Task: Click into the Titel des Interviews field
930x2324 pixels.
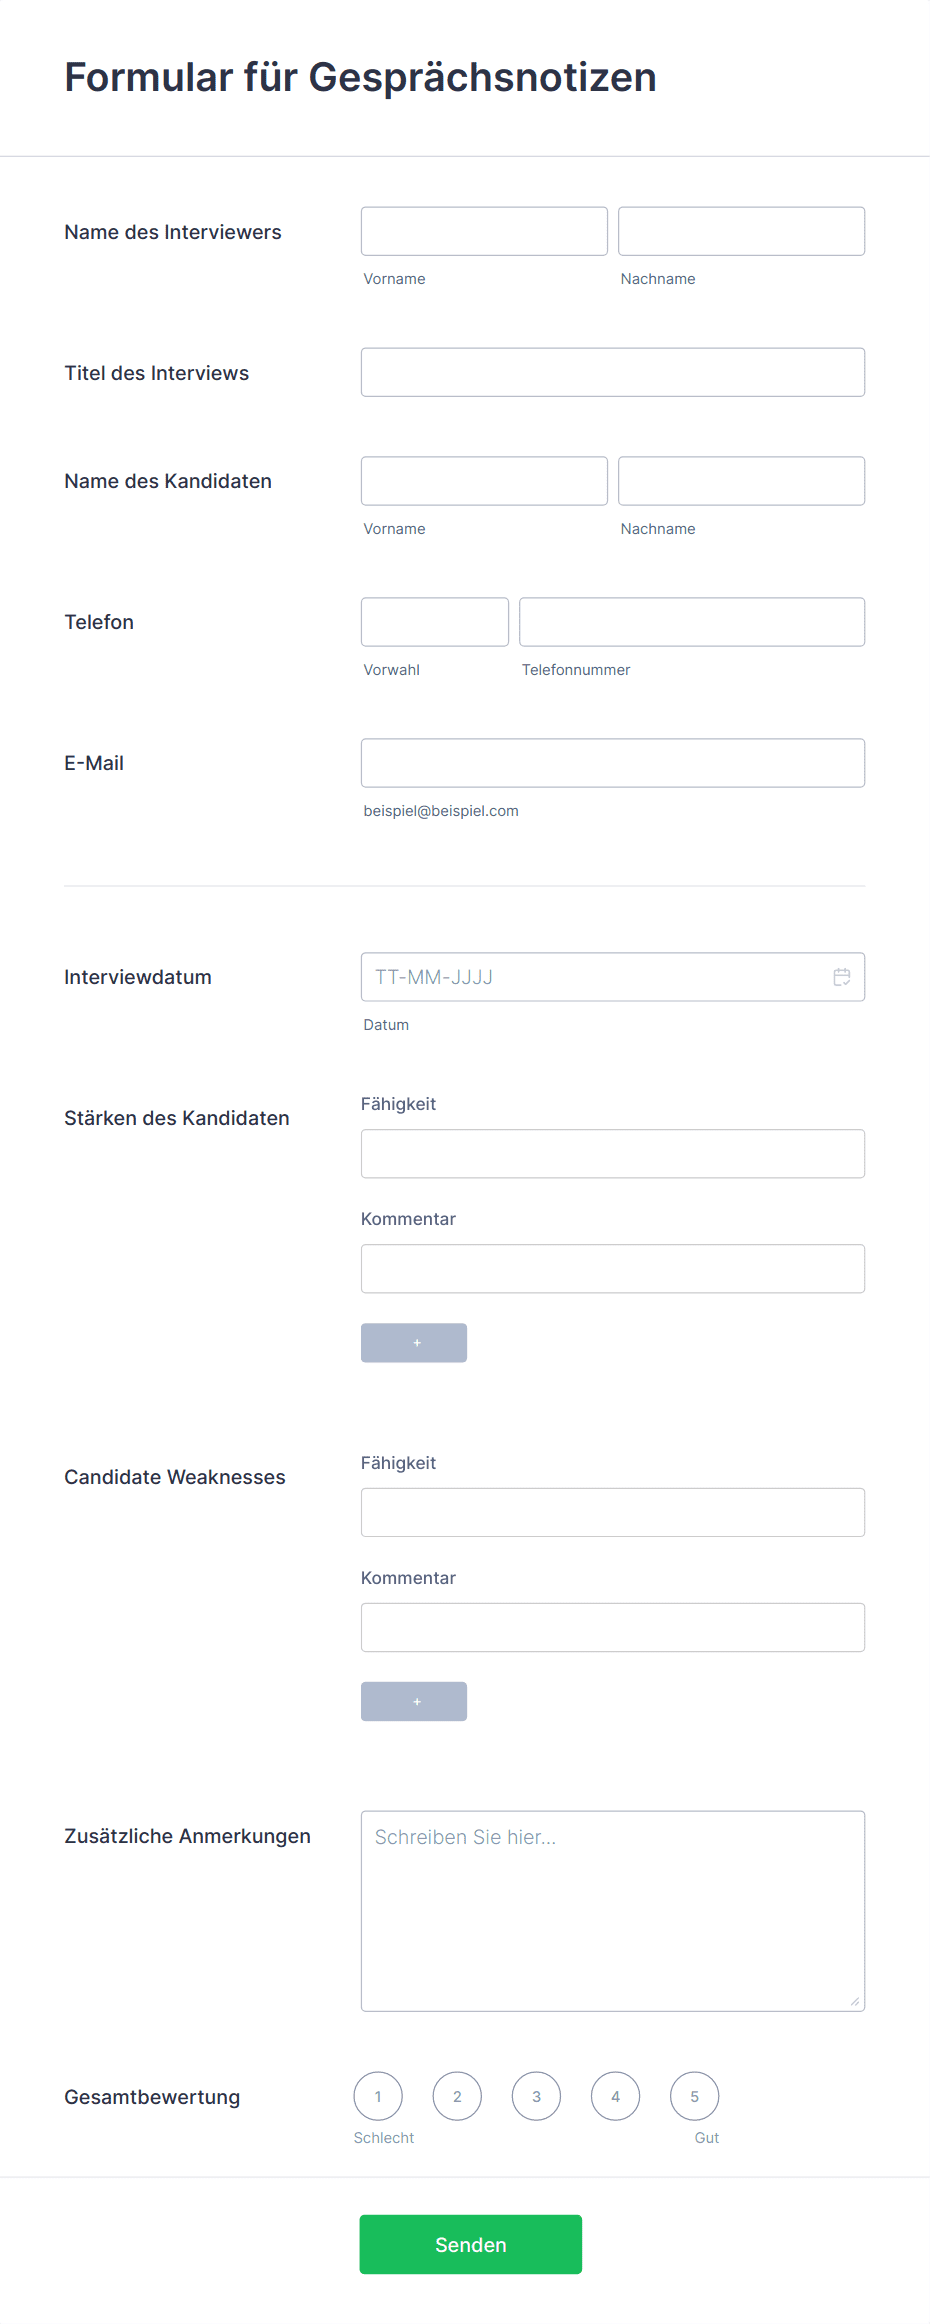Action: coord(613,372)
